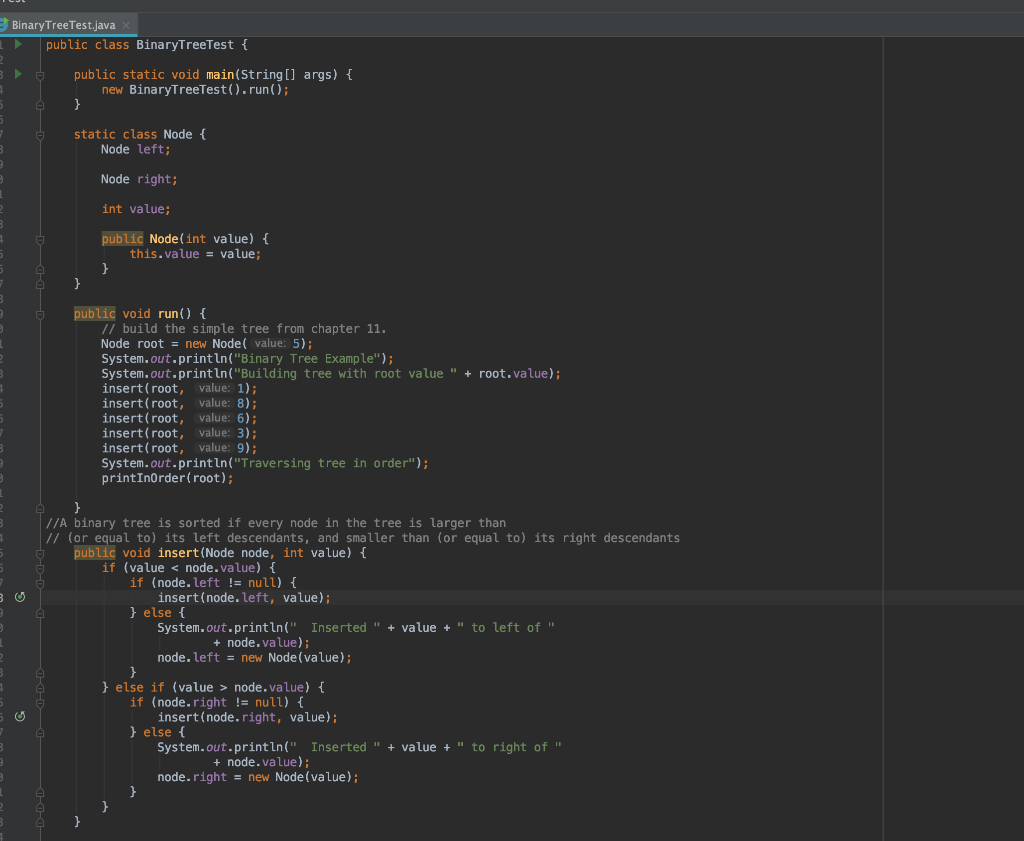This screenshot has width=1024, height=841.
Task: Collapse the insert method fold marker
Action: tap(40, 554)
